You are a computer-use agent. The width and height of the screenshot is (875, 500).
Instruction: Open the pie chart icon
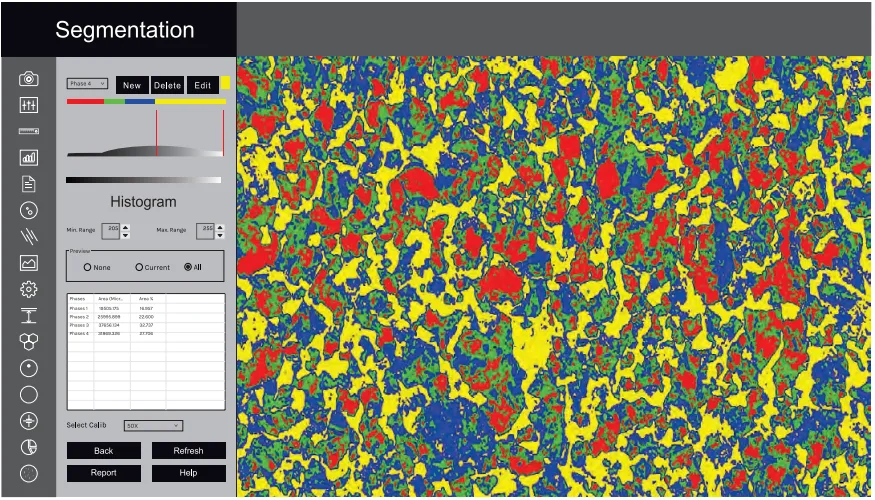pos(28,447)
